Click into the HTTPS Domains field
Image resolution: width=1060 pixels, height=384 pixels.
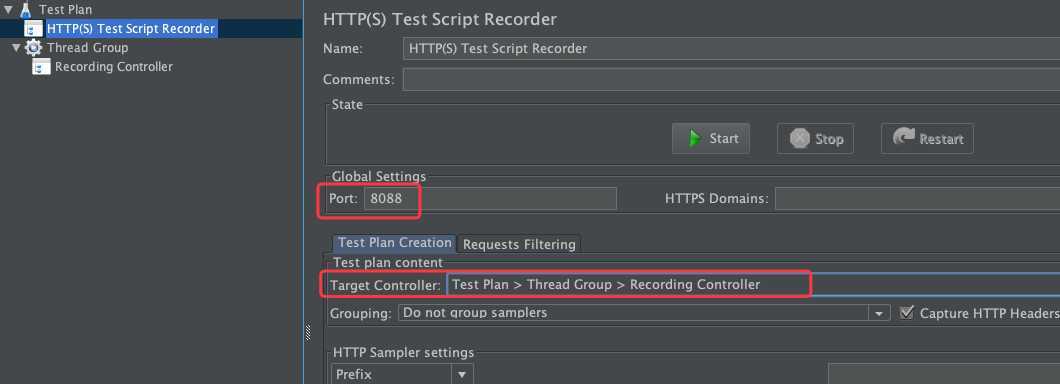917,199
